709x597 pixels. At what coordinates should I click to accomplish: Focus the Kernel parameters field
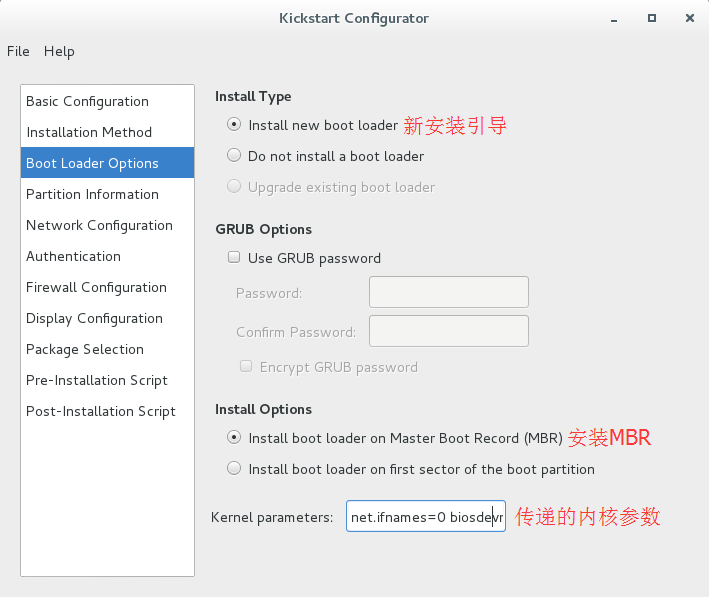point(425,516)
